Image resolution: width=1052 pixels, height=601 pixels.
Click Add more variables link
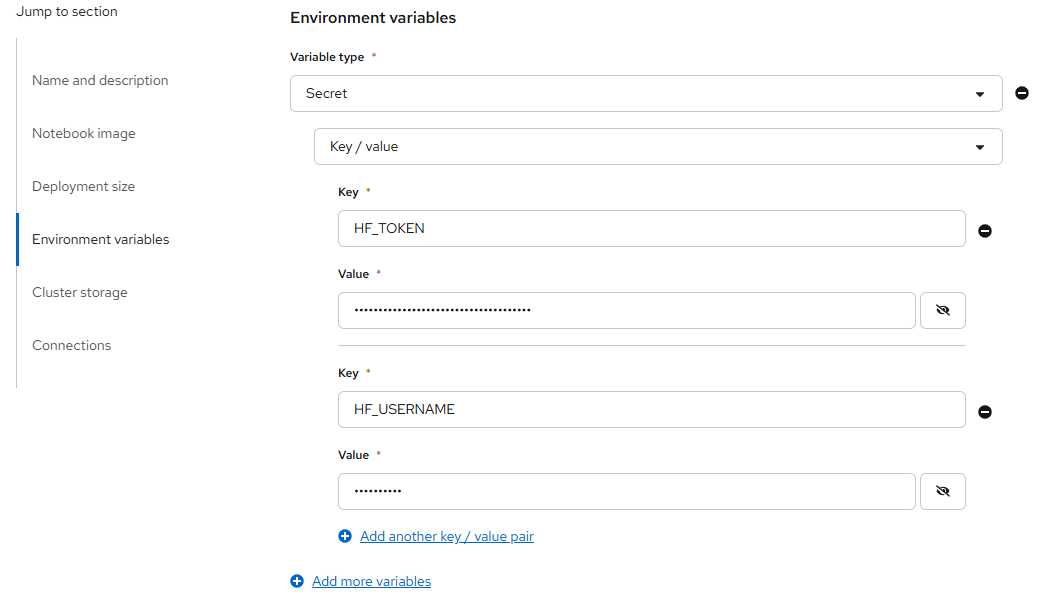(372, 581)
